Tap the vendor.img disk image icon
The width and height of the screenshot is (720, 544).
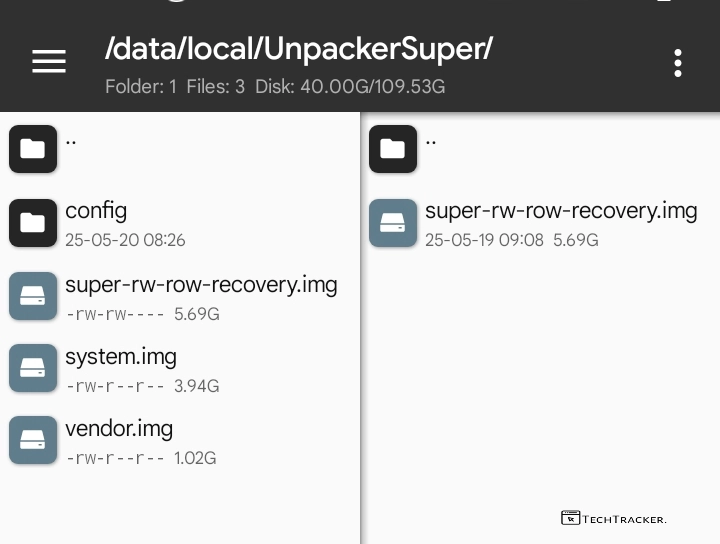[x=33, y=440]
